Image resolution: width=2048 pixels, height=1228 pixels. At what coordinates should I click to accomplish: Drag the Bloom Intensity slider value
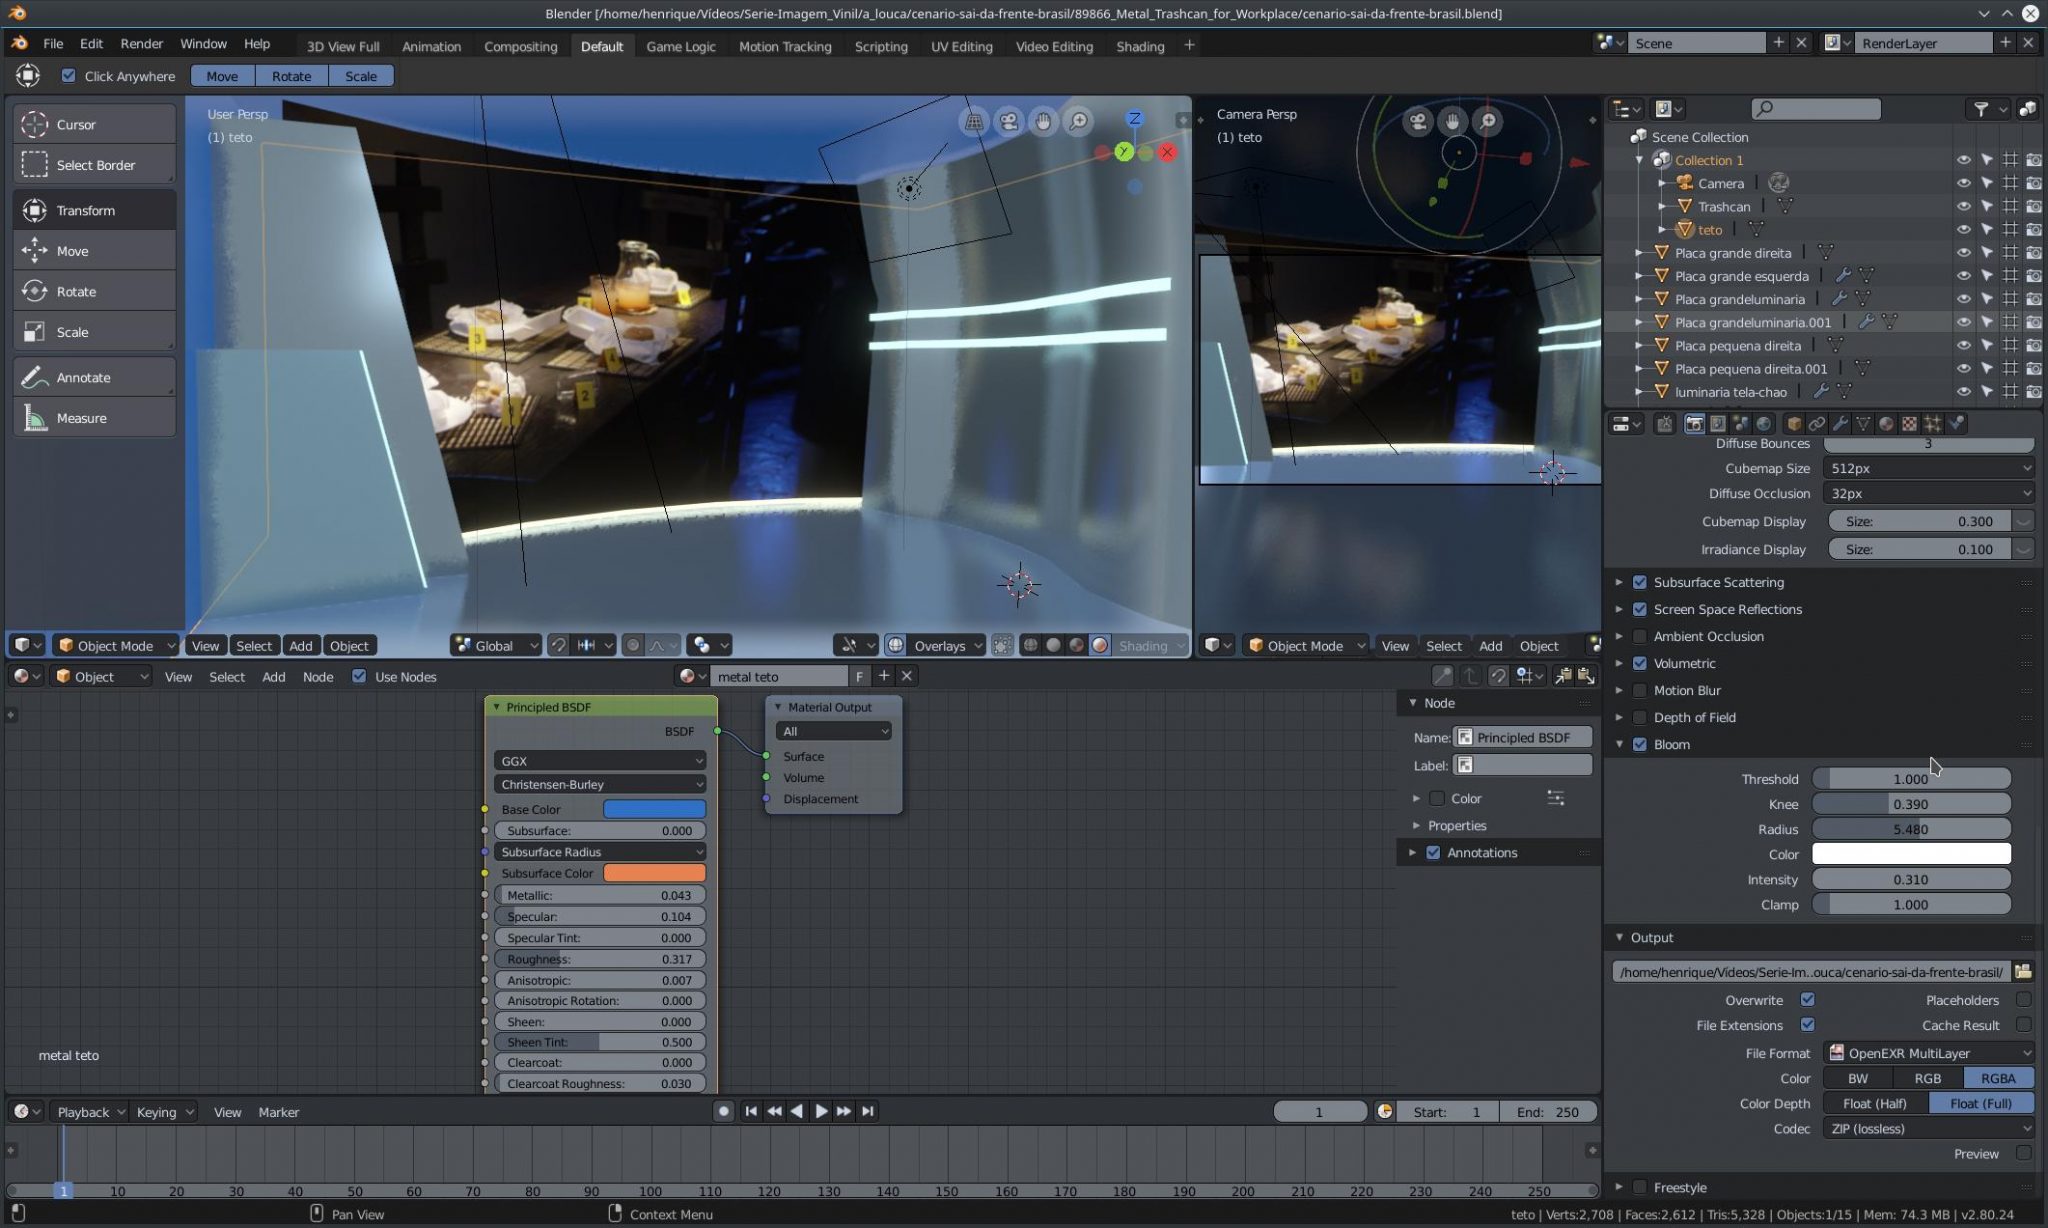click(x=1911, y=879)
